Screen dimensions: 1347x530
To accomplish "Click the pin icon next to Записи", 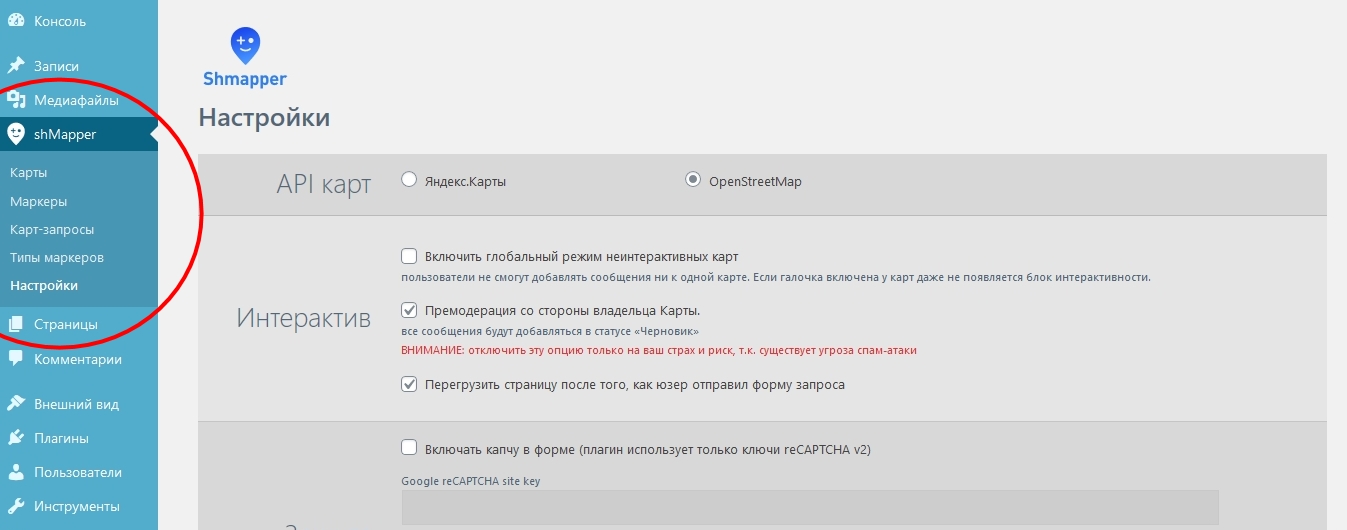I will [x=16, y=66].
